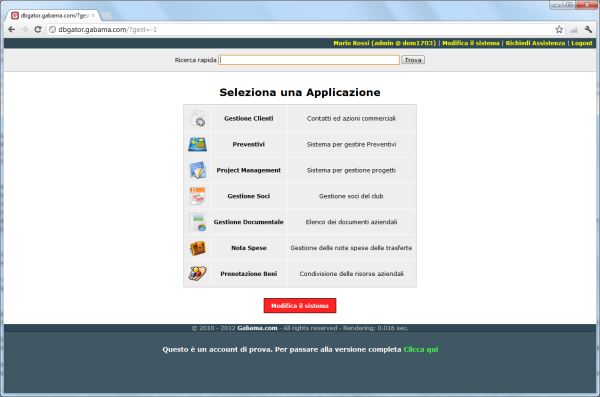The height and width of the screenshot is (397, 600).
Task: Open Preventivi application
Action: pyautogui.click(x=249, y=144)
